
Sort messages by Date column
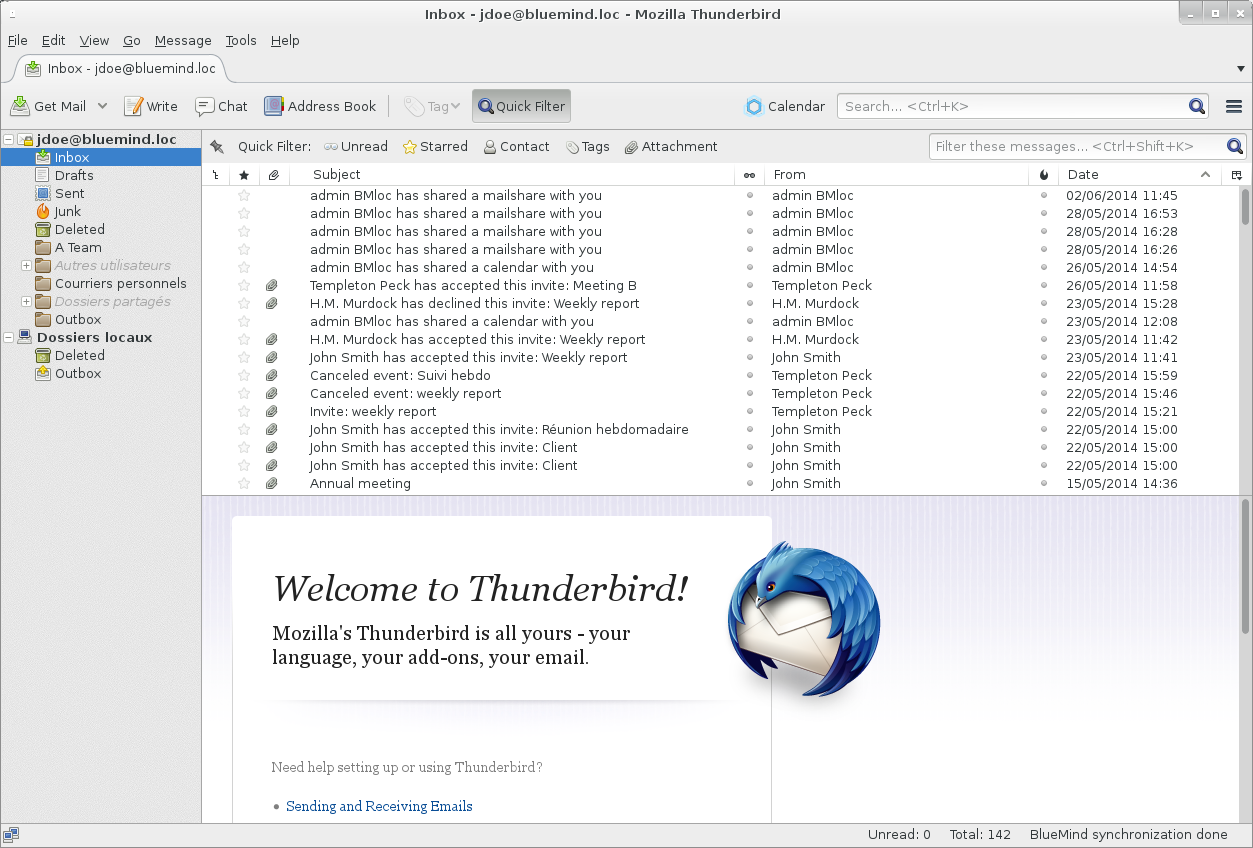pos(1140,175)
